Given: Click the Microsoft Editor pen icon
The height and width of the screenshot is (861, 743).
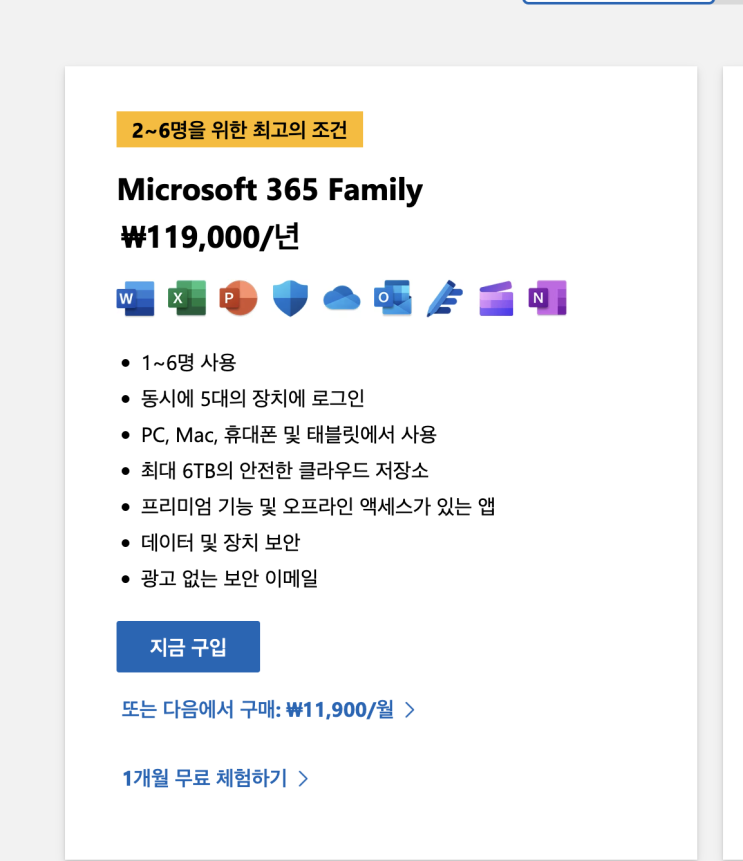Looking at the screenshot, I should [445, 298].
